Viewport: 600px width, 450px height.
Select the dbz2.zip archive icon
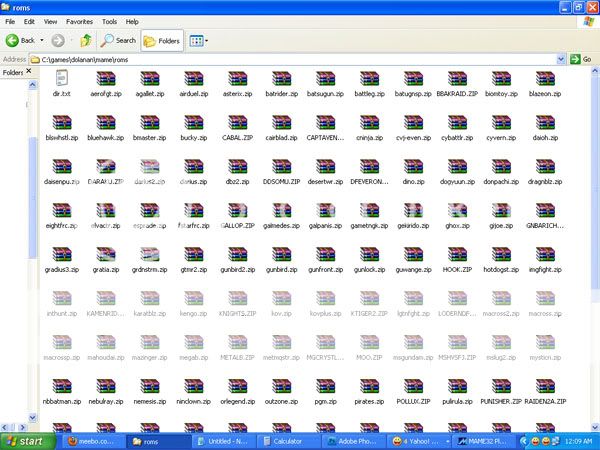click(x=238, y=166)
